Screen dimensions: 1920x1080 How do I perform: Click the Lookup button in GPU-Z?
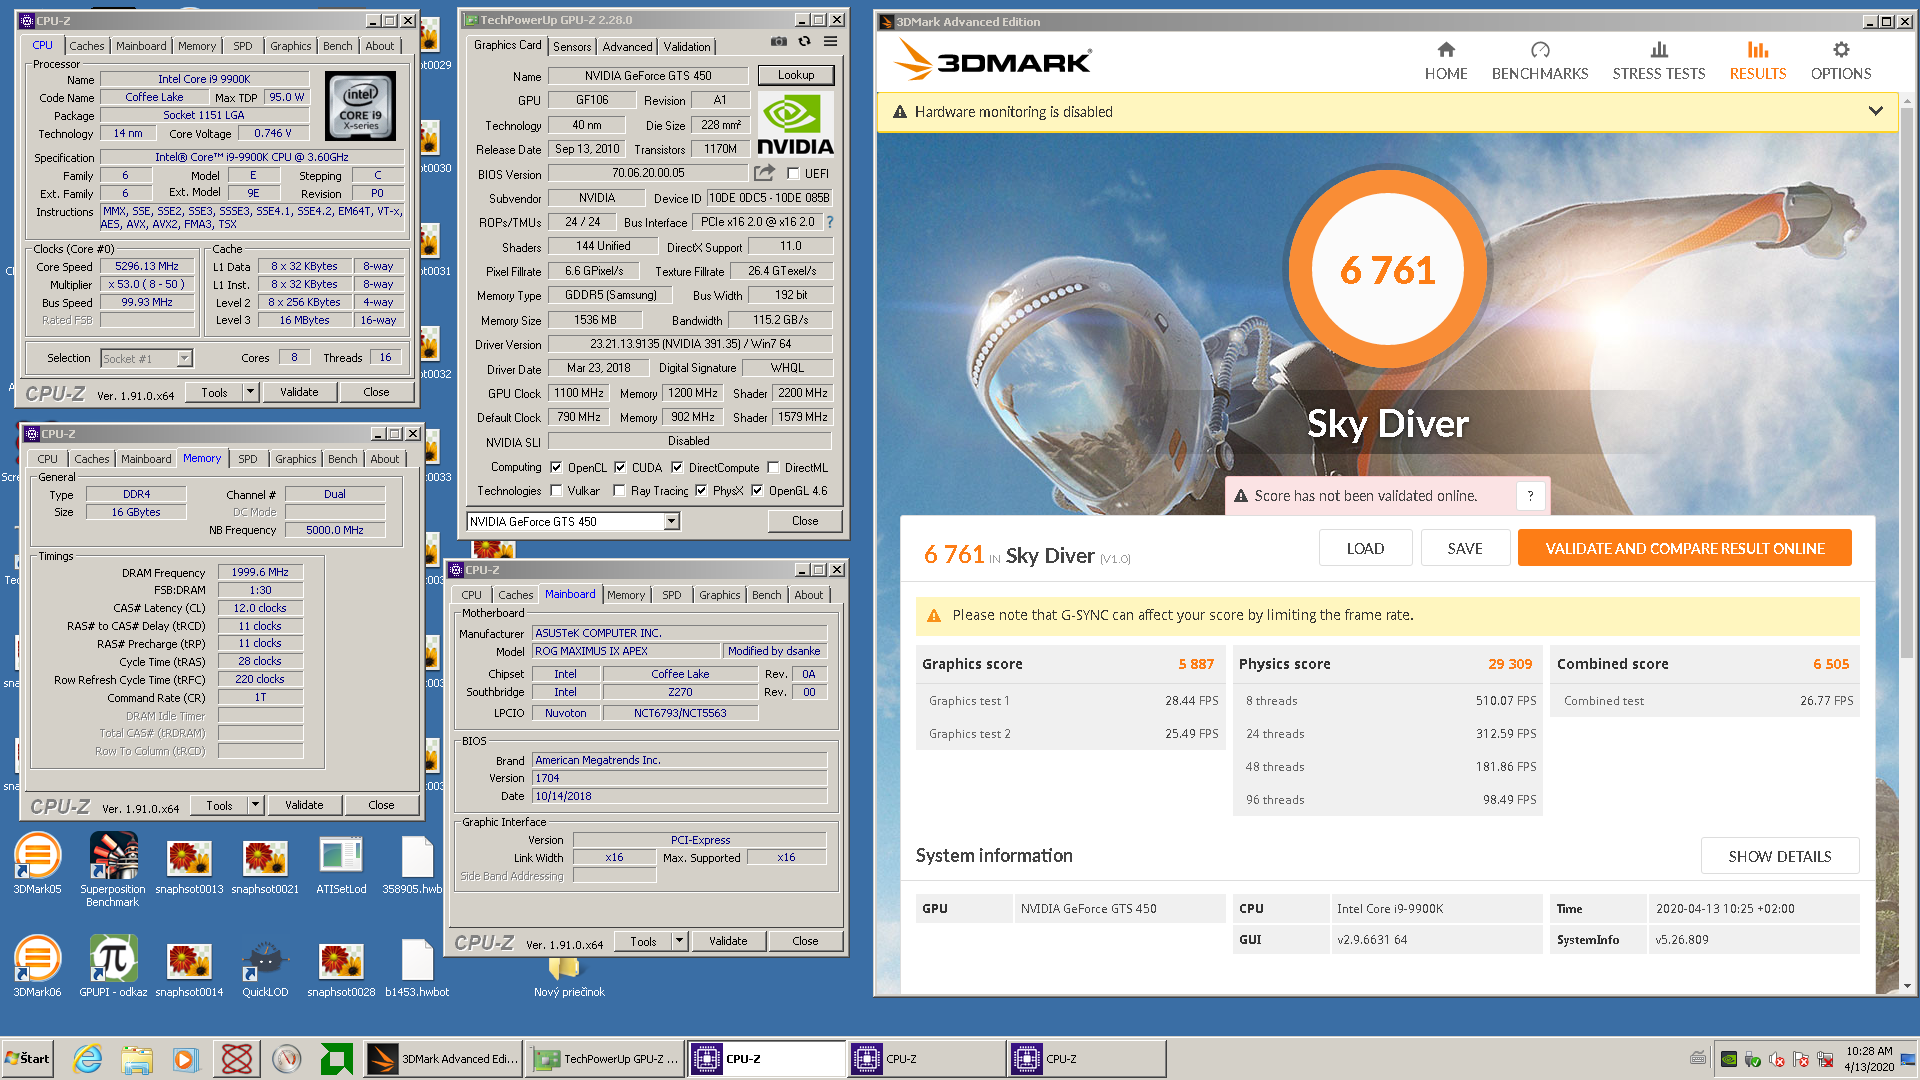click(x=796, y=75)
